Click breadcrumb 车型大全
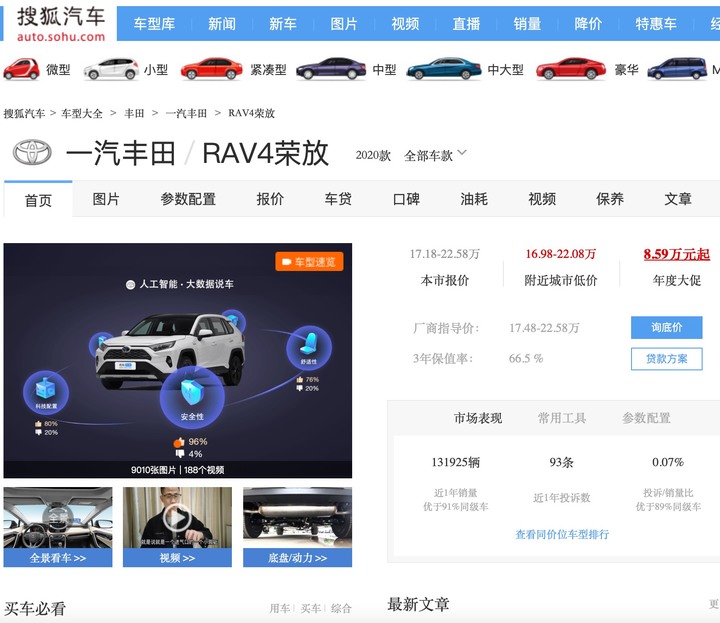Screen dimensions: 720x623 point(82,113)
